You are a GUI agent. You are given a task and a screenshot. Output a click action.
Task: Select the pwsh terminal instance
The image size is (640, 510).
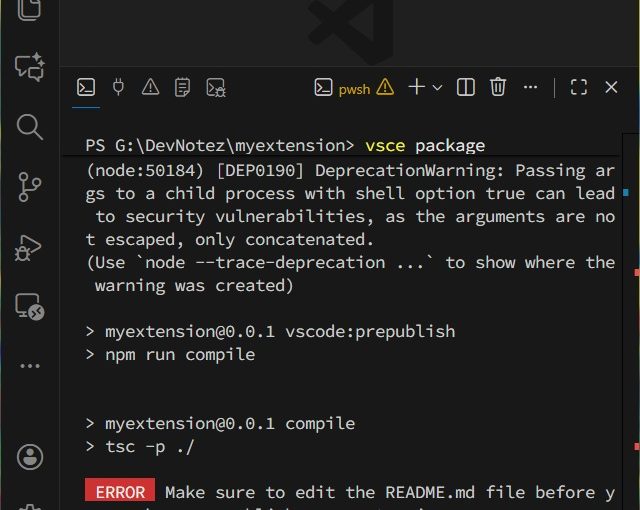[x=342, y=88]
